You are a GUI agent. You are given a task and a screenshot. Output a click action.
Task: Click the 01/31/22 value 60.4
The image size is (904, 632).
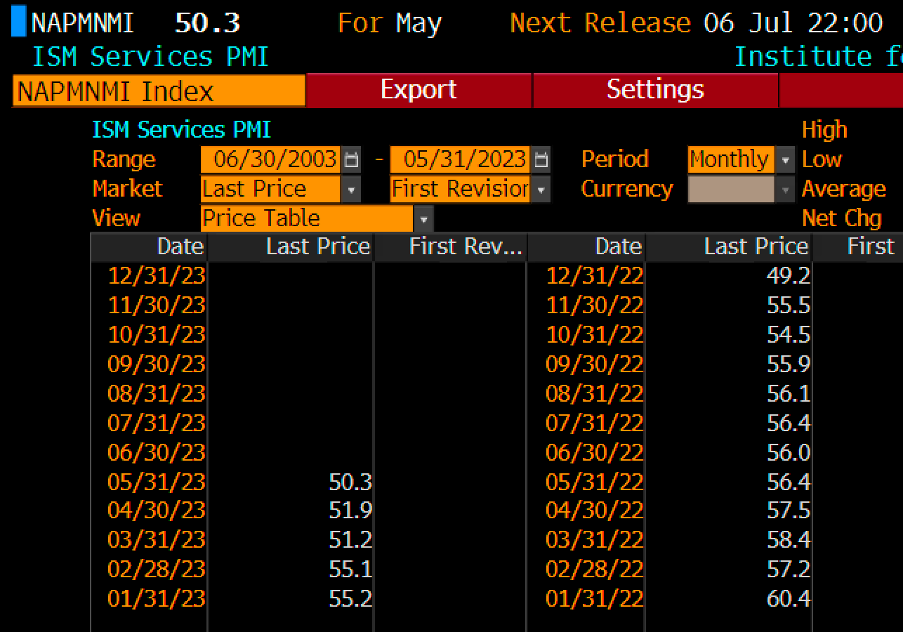click(789, 599)
